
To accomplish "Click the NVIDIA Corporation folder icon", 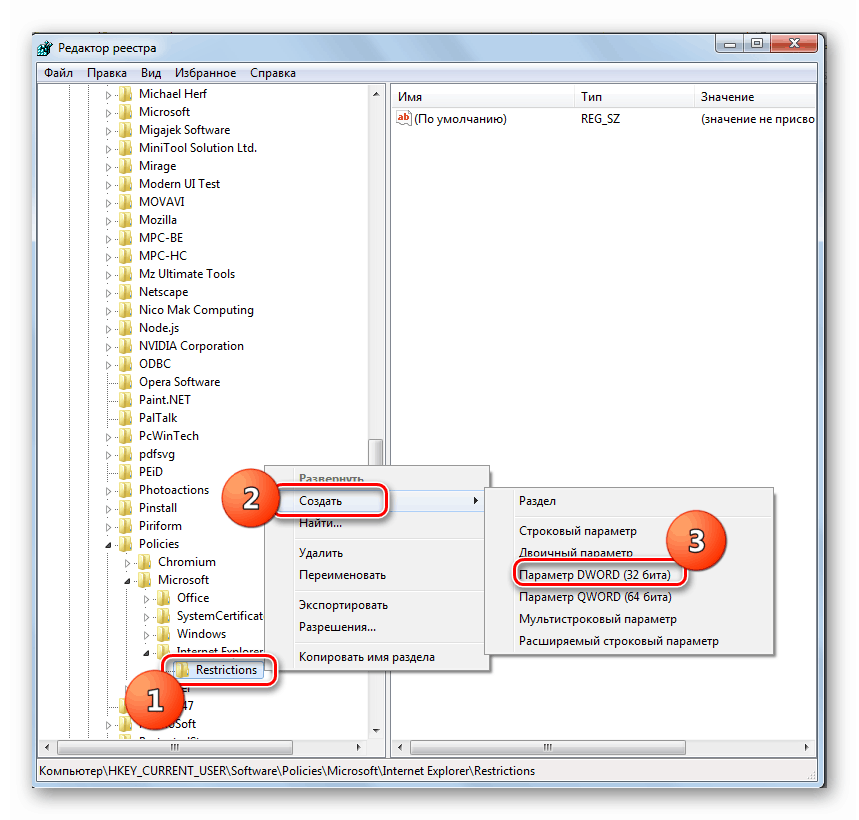I will coord(126,346).
